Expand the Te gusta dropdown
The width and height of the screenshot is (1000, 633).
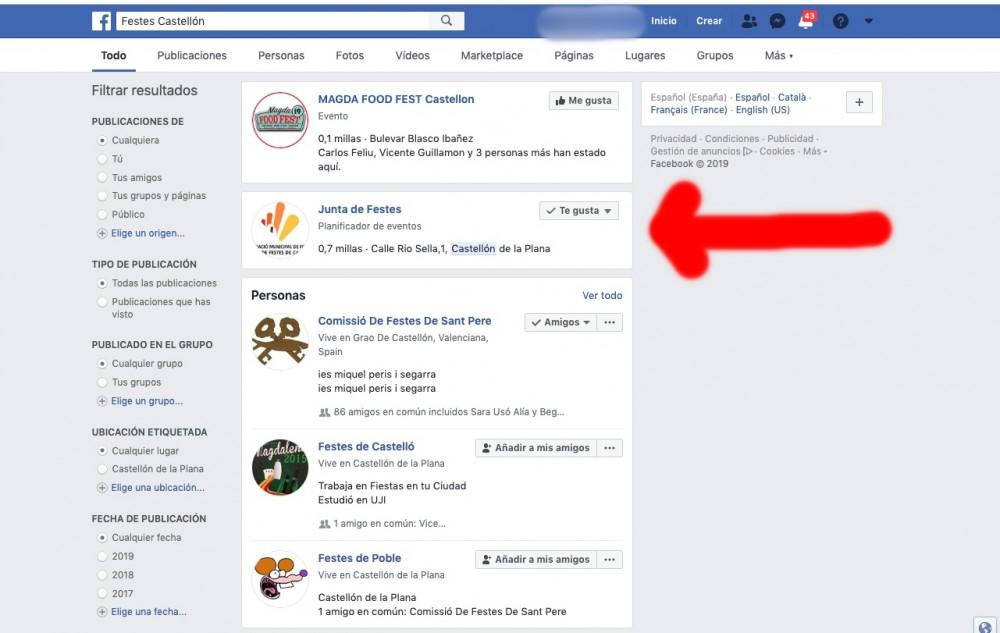pyautogui.click(x=579, y=211)
